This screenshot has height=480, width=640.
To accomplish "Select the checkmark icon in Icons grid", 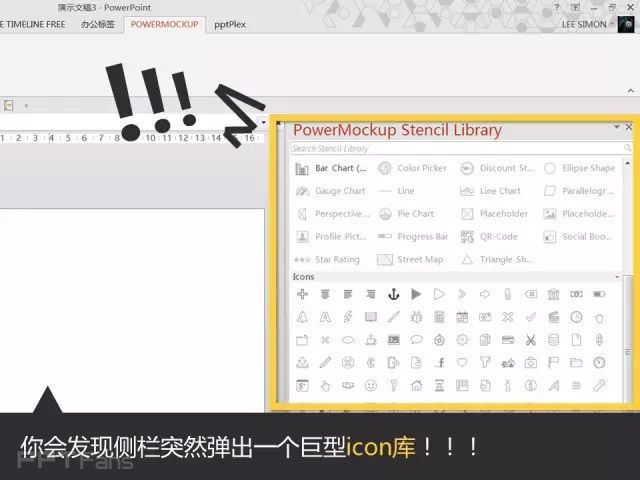I will (530, 317).
